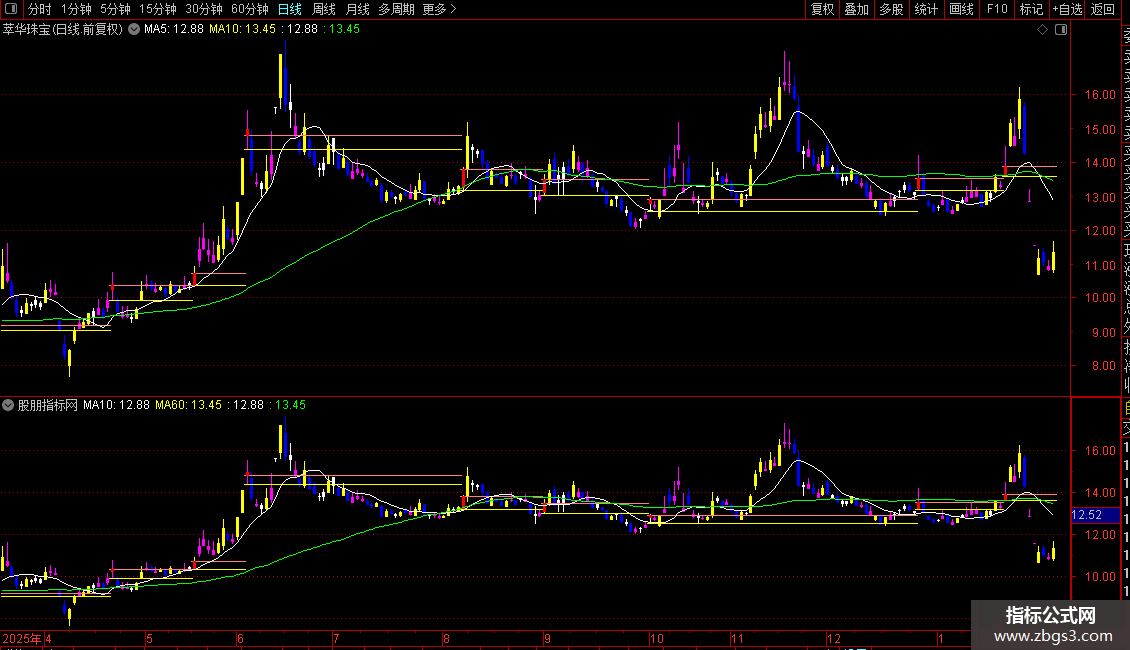Select the 日线 daily period tab

coord(290,9)
